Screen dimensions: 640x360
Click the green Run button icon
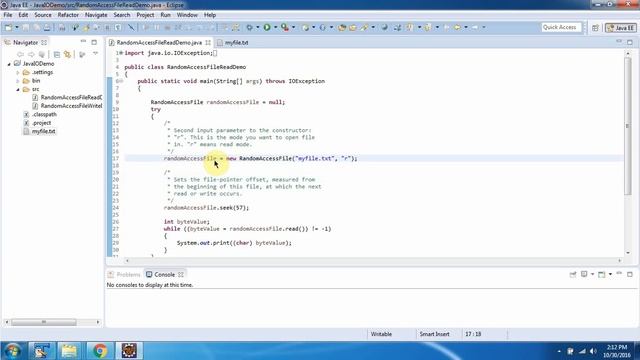point(267,27)
